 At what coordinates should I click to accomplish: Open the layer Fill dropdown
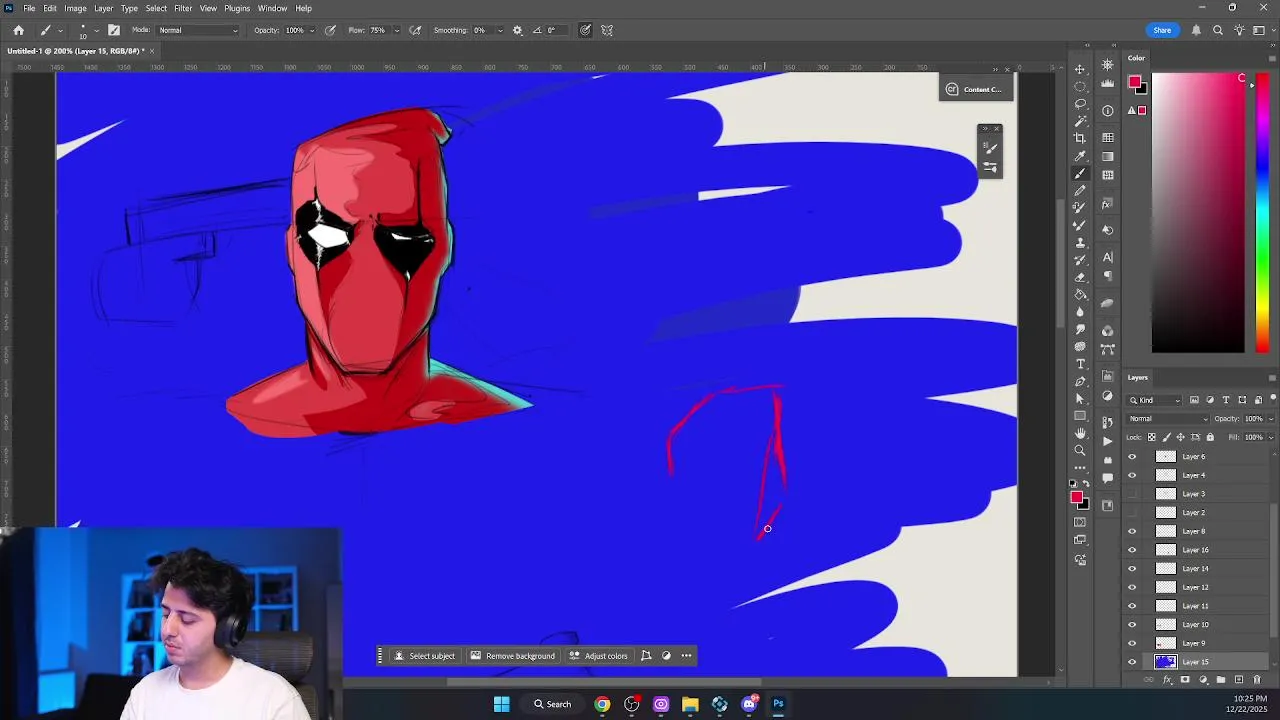pos(1271,437)
